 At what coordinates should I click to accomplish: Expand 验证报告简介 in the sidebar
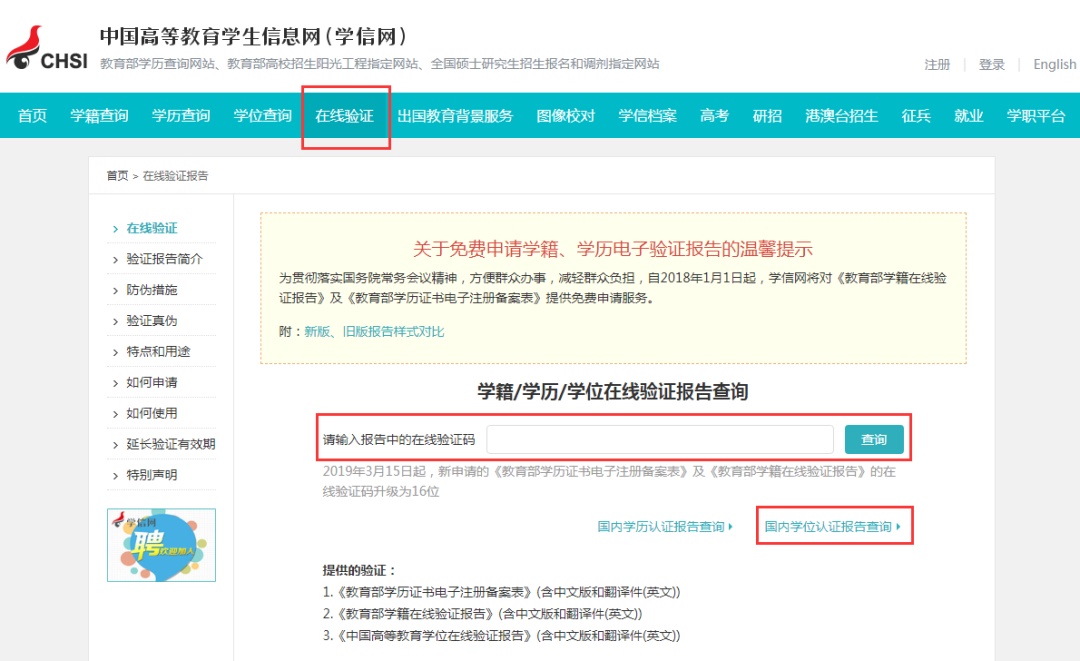click(164, 259)
